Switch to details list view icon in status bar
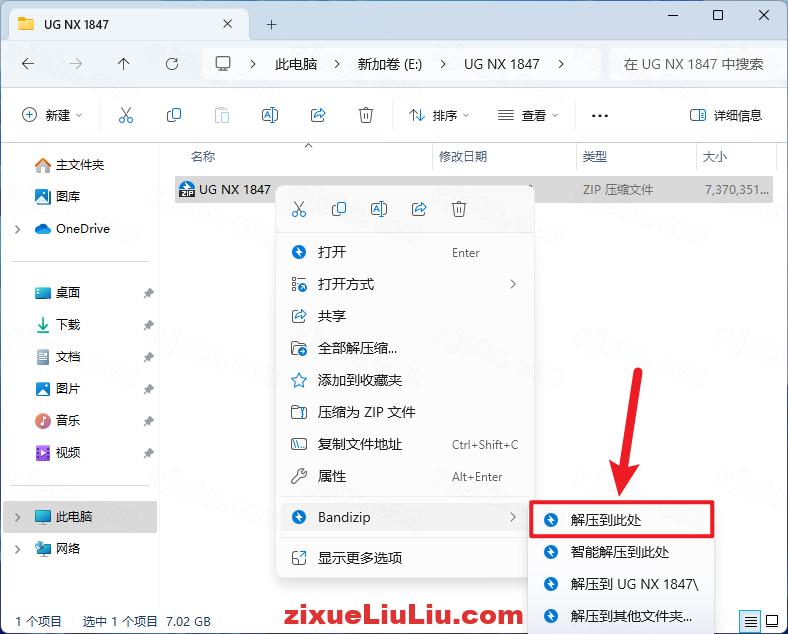Viewport: 788px width, 634px height. click(x=750, y=622)
